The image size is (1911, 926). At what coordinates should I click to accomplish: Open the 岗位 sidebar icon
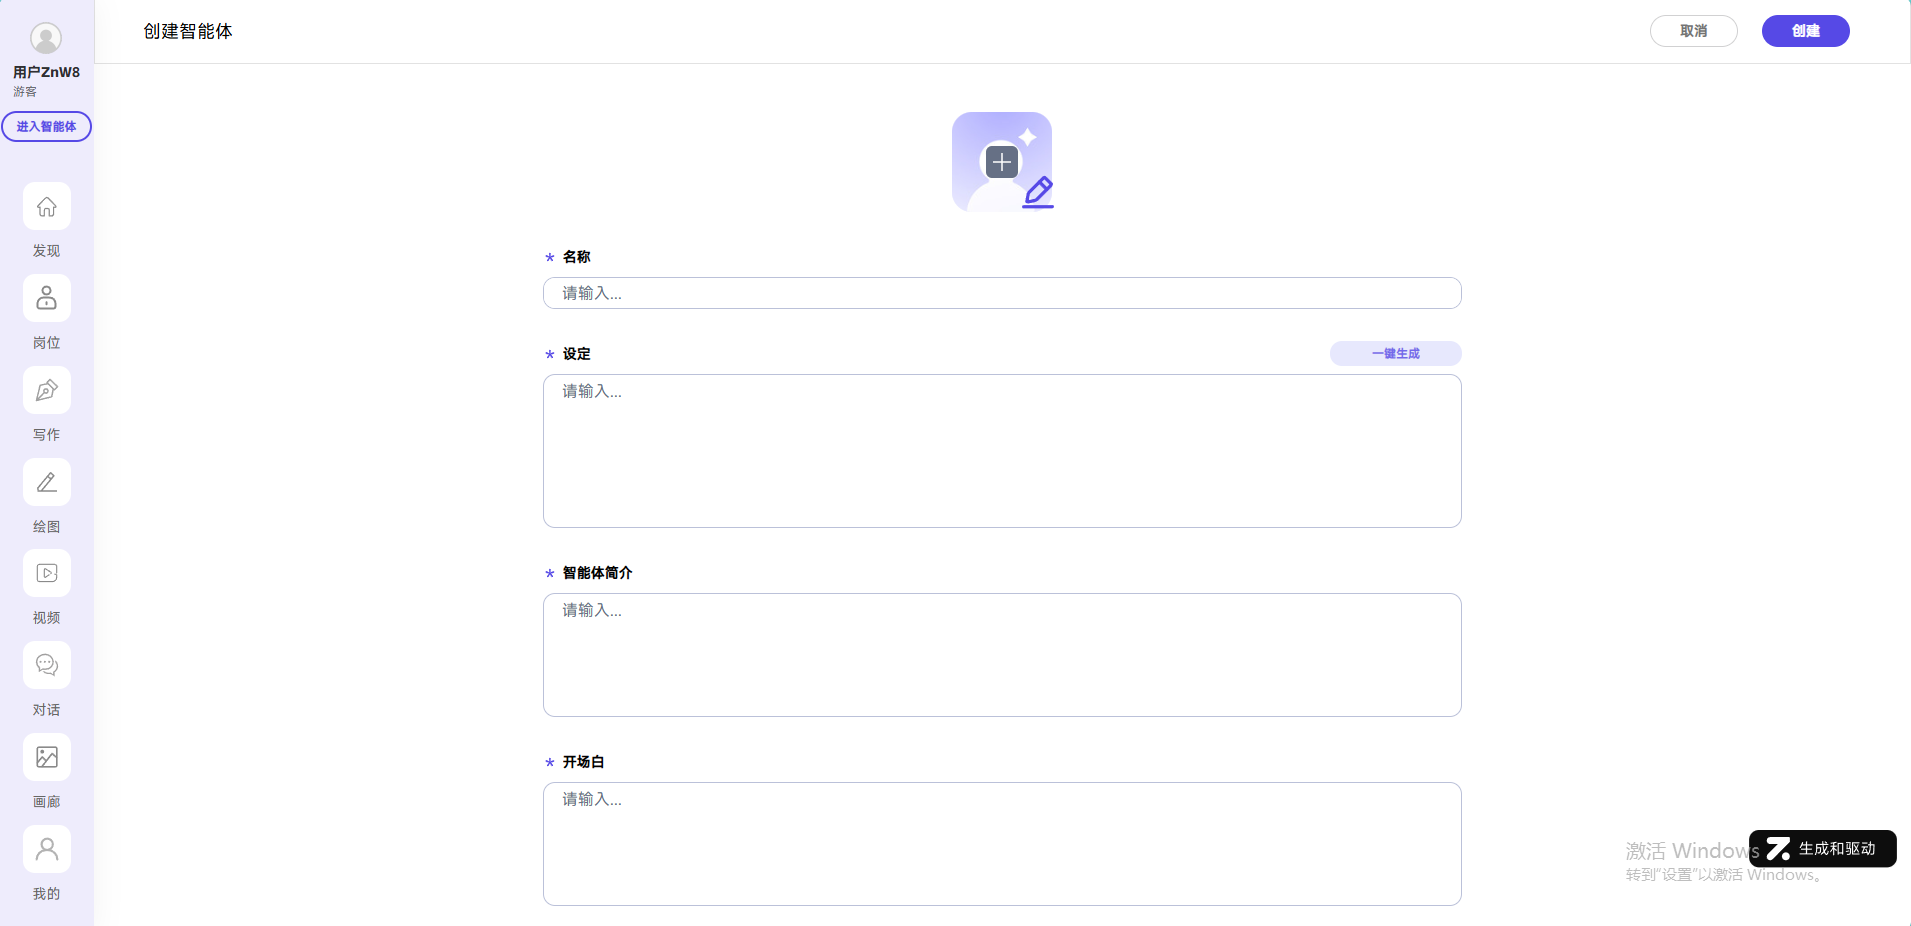point(47,299)
